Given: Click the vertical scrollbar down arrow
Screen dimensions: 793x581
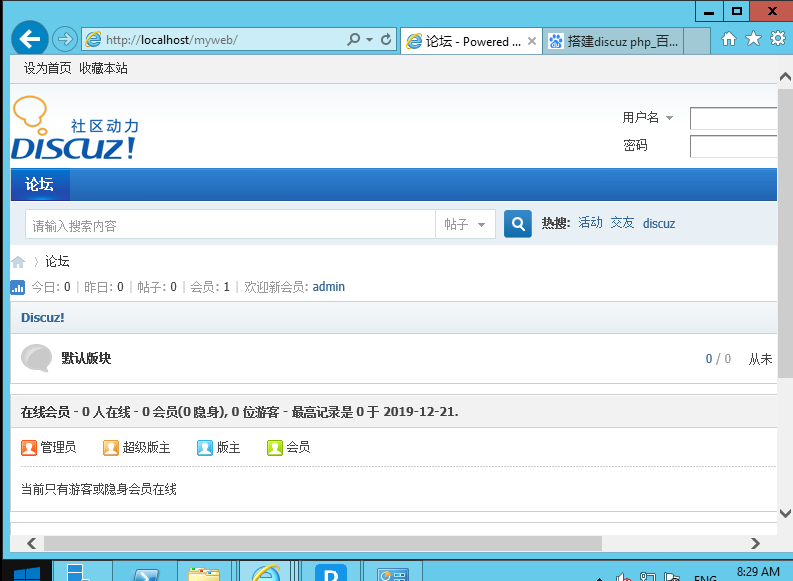Looking at the screenshot, I should pos(785,513).
